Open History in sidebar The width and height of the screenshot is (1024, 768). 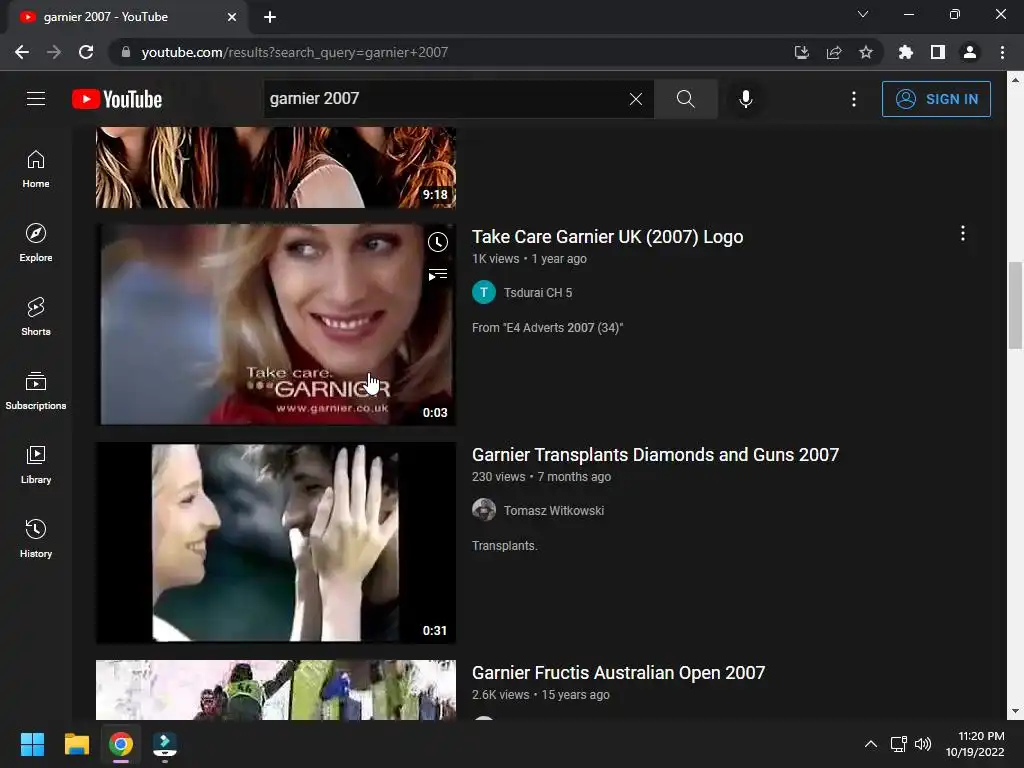(x=36, y=537)
